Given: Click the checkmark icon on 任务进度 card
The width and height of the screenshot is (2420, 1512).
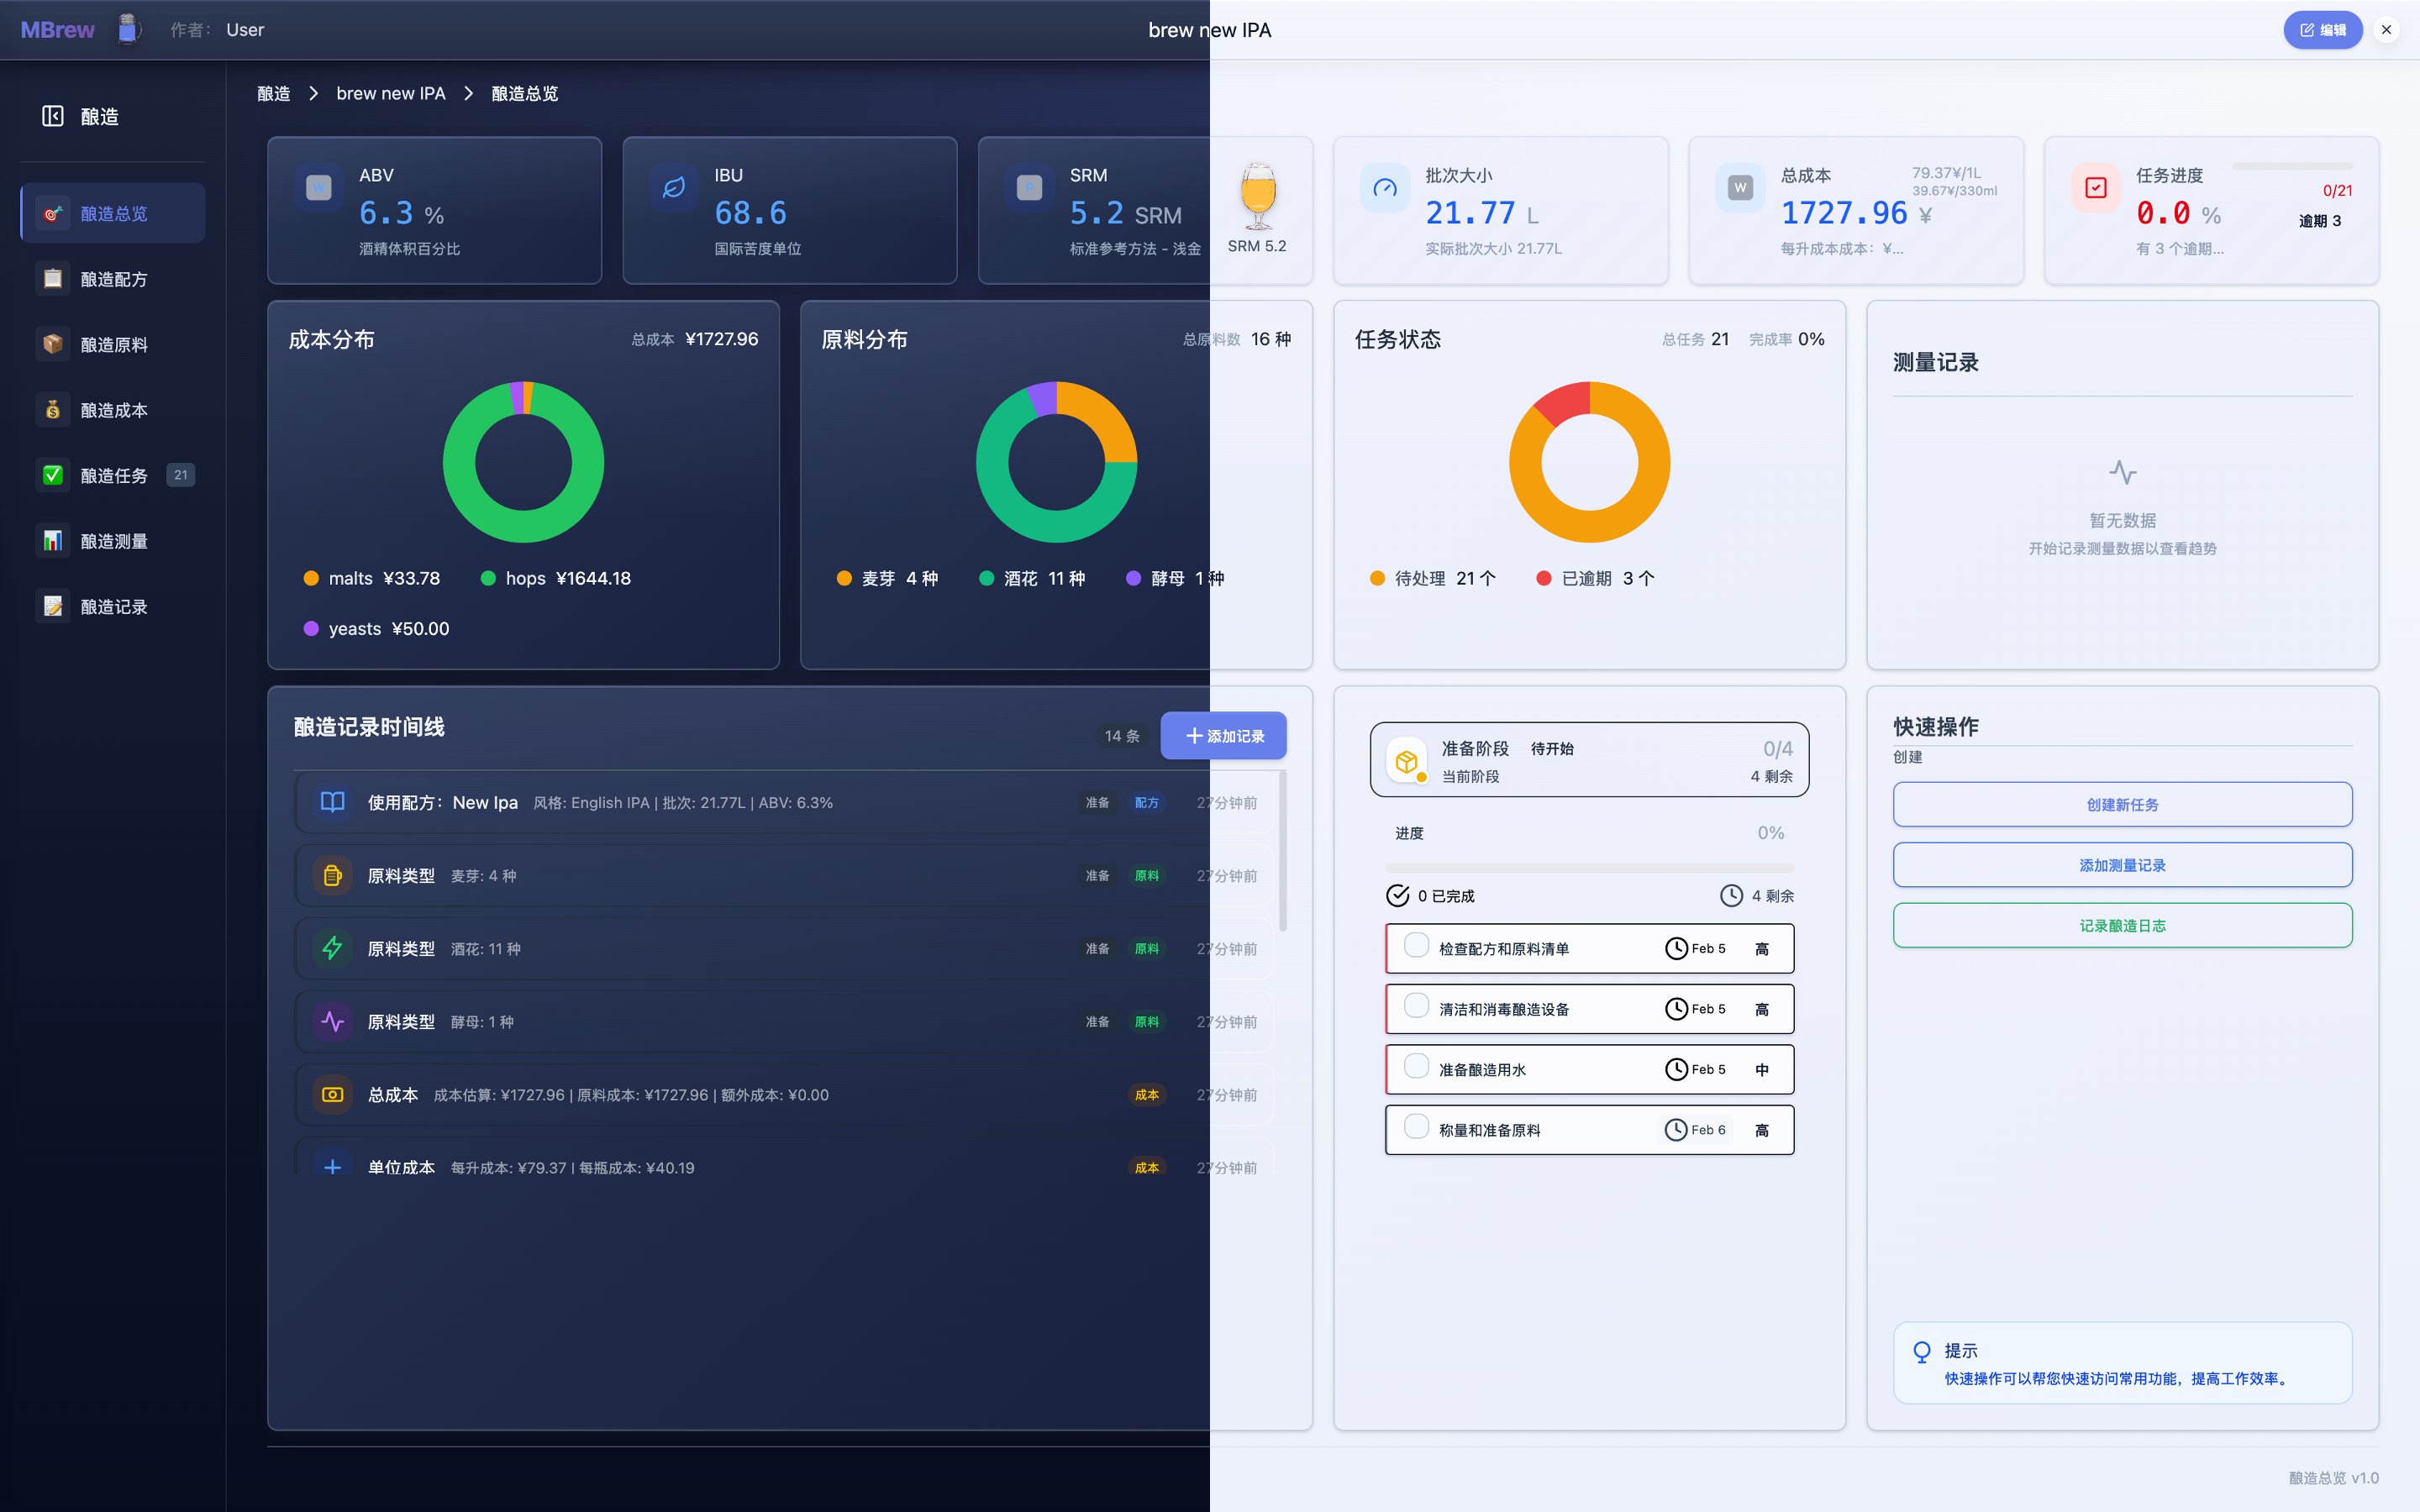Looking at the screenshot, I should pyautogui.click(x=2095, y=188).
